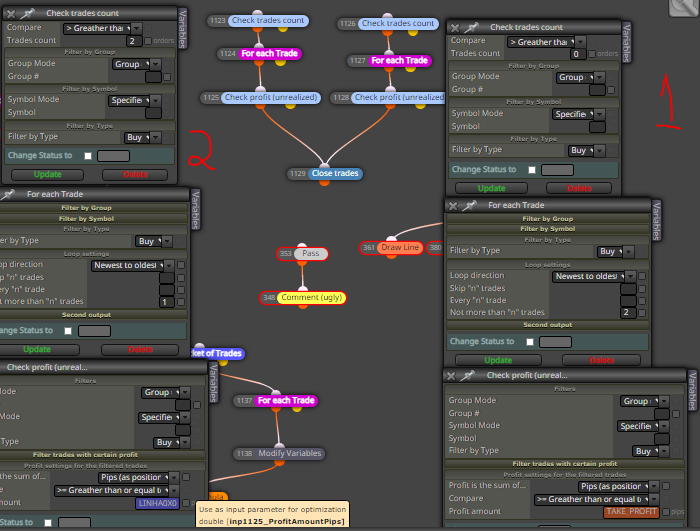The height and width of the screenshot is (531, 700).
Task: Click Delete in left Check trades count
Action: (x=135, y=175)
